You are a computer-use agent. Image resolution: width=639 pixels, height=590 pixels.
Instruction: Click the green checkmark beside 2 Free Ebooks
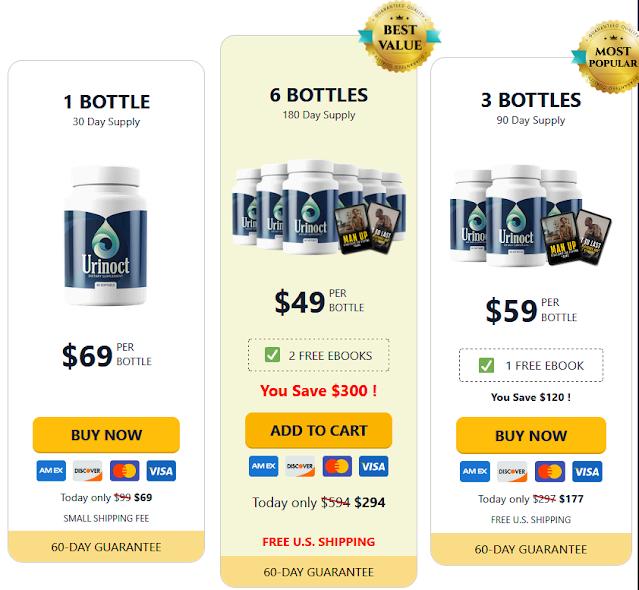click(x=272, y=355)
